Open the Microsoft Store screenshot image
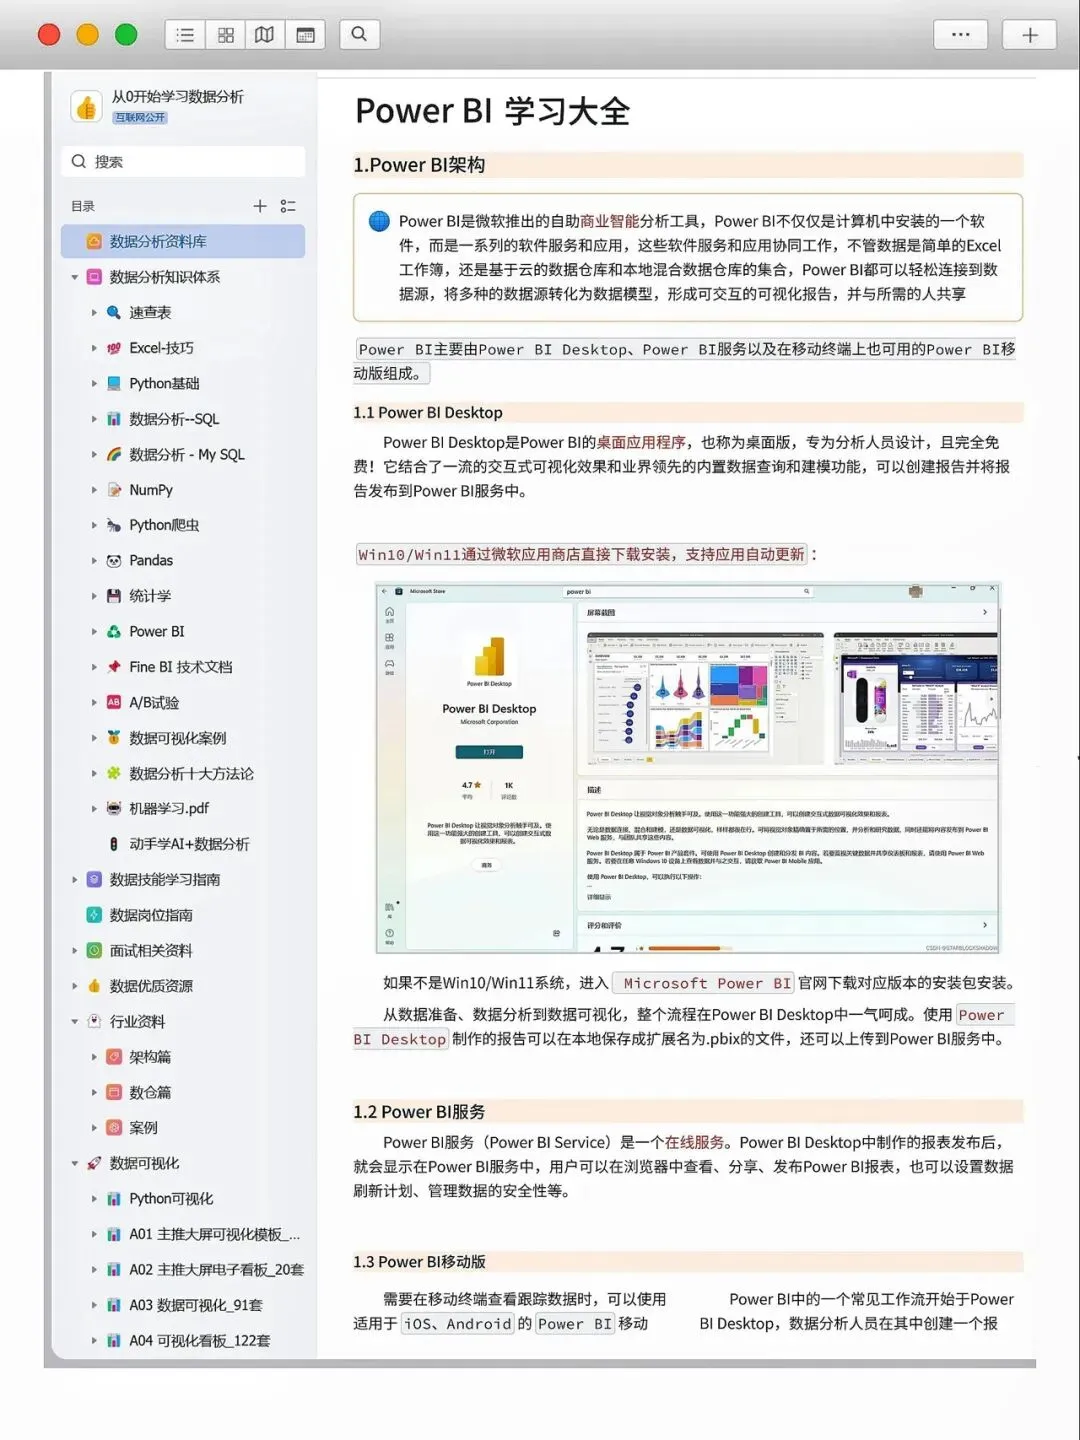 [688, 767]
